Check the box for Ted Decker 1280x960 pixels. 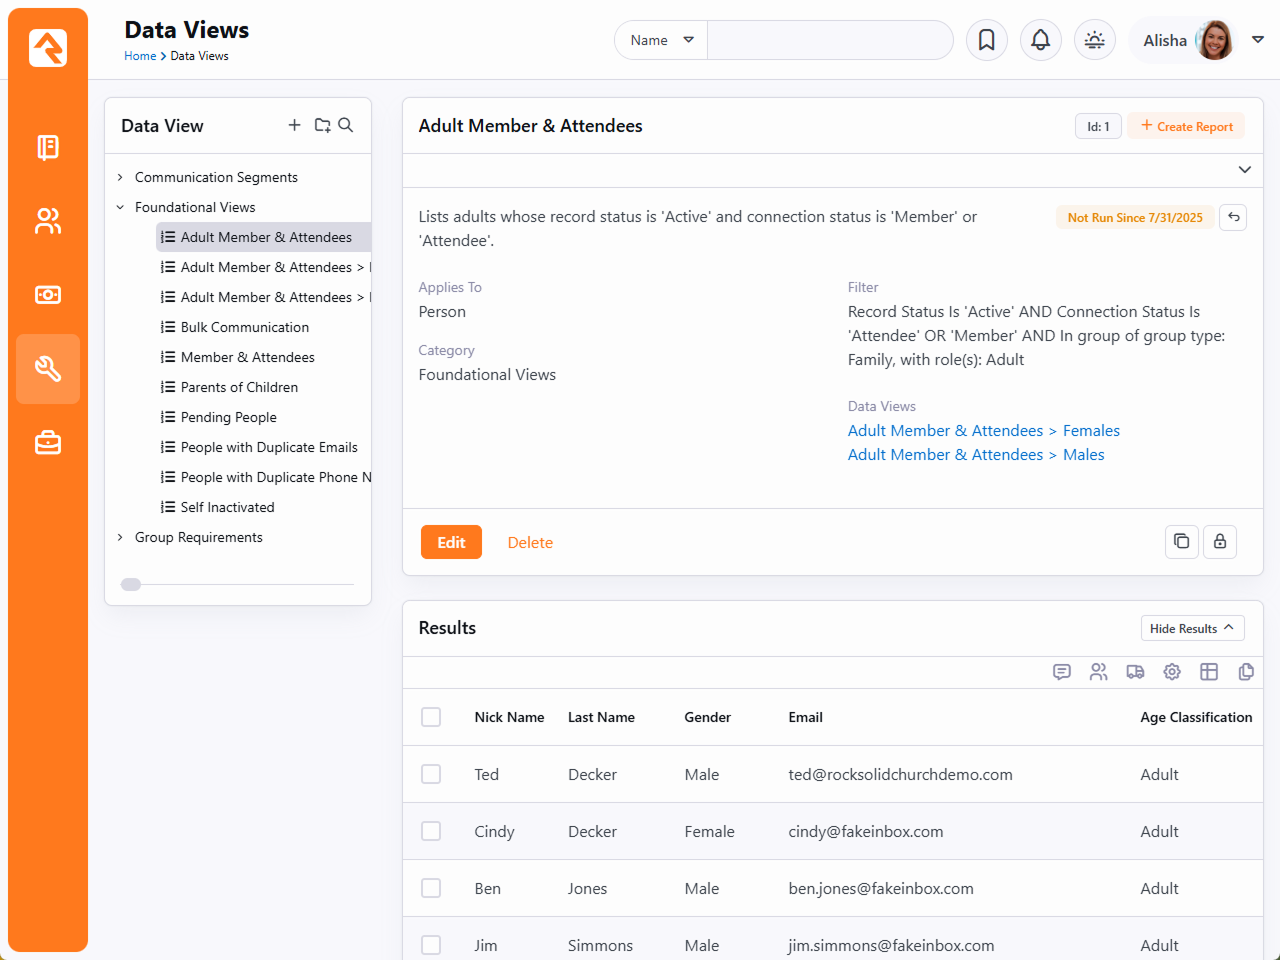431,774
